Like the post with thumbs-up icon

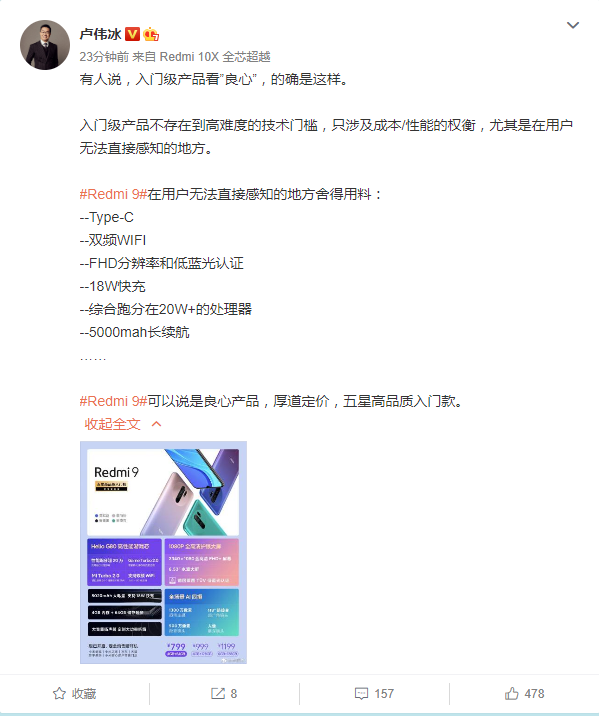point(511,694)
